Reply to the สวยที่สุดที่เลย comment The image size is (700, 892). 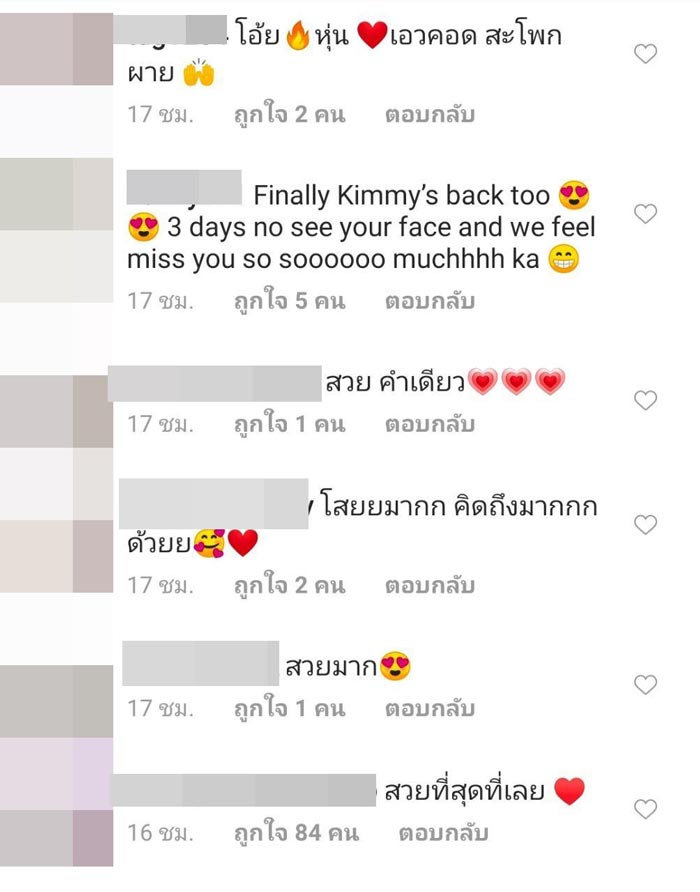443,834
